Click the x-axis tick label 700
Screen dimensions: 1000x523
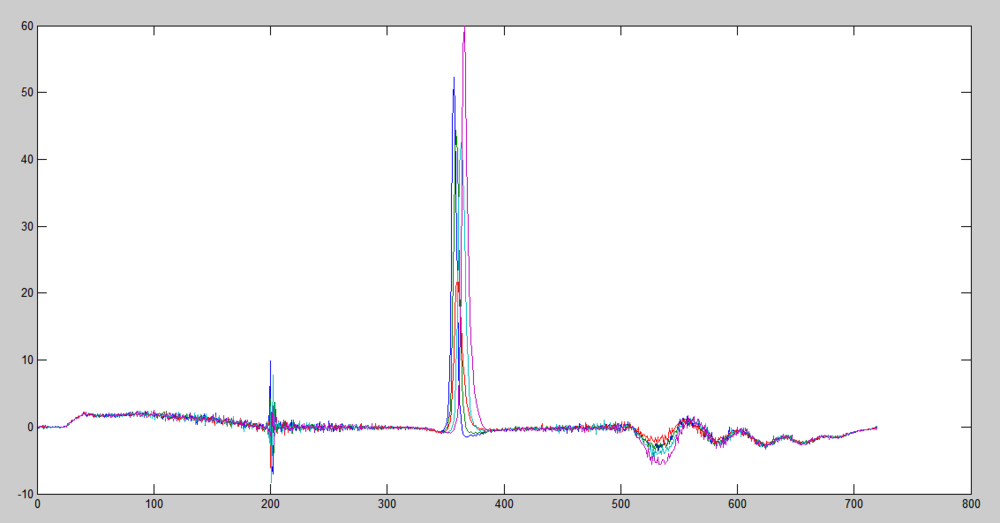[x=854, y=505]
